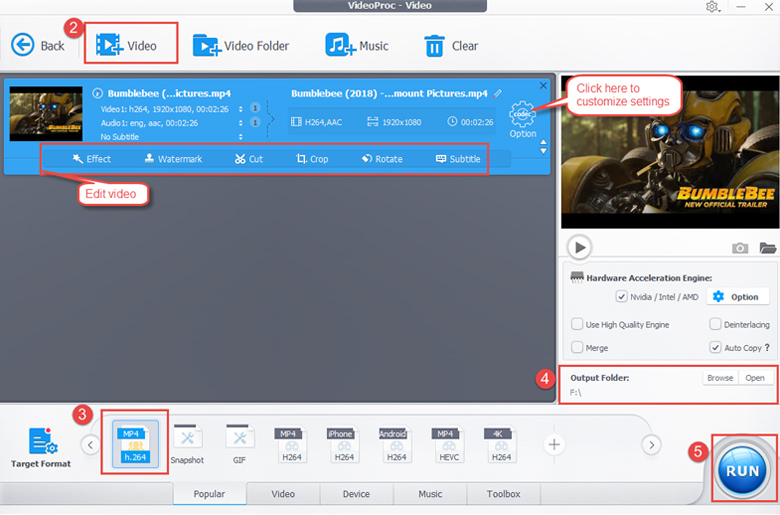Screen dimensions: 780x515
Task: Take a snapshot with camera icon
Action: coord(740,247)
